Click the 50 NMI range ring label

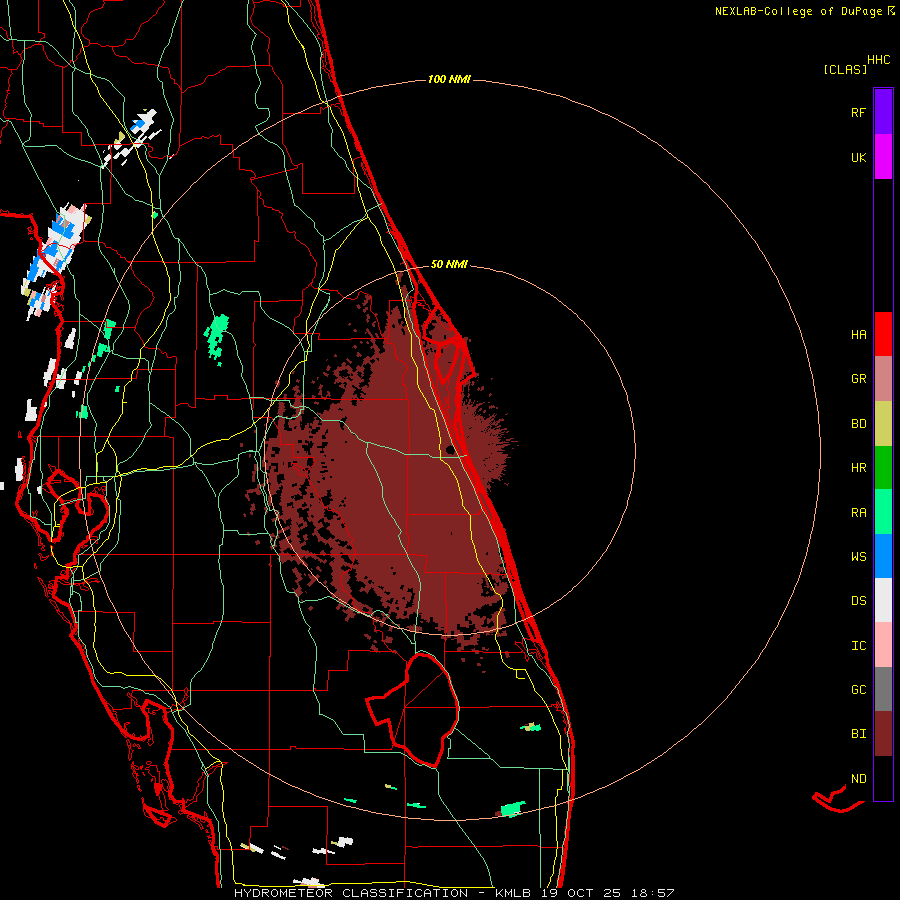click(x=449, y=264)
